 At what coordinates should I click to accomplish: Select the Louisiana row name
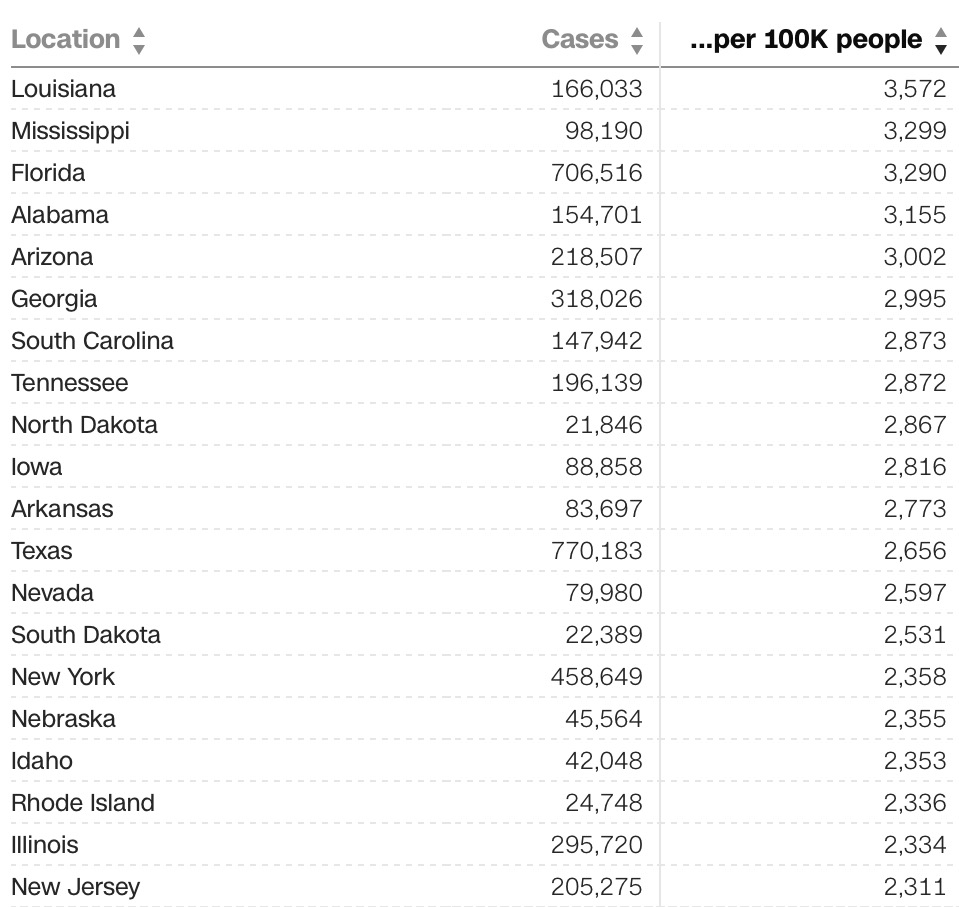coord(63,89)
